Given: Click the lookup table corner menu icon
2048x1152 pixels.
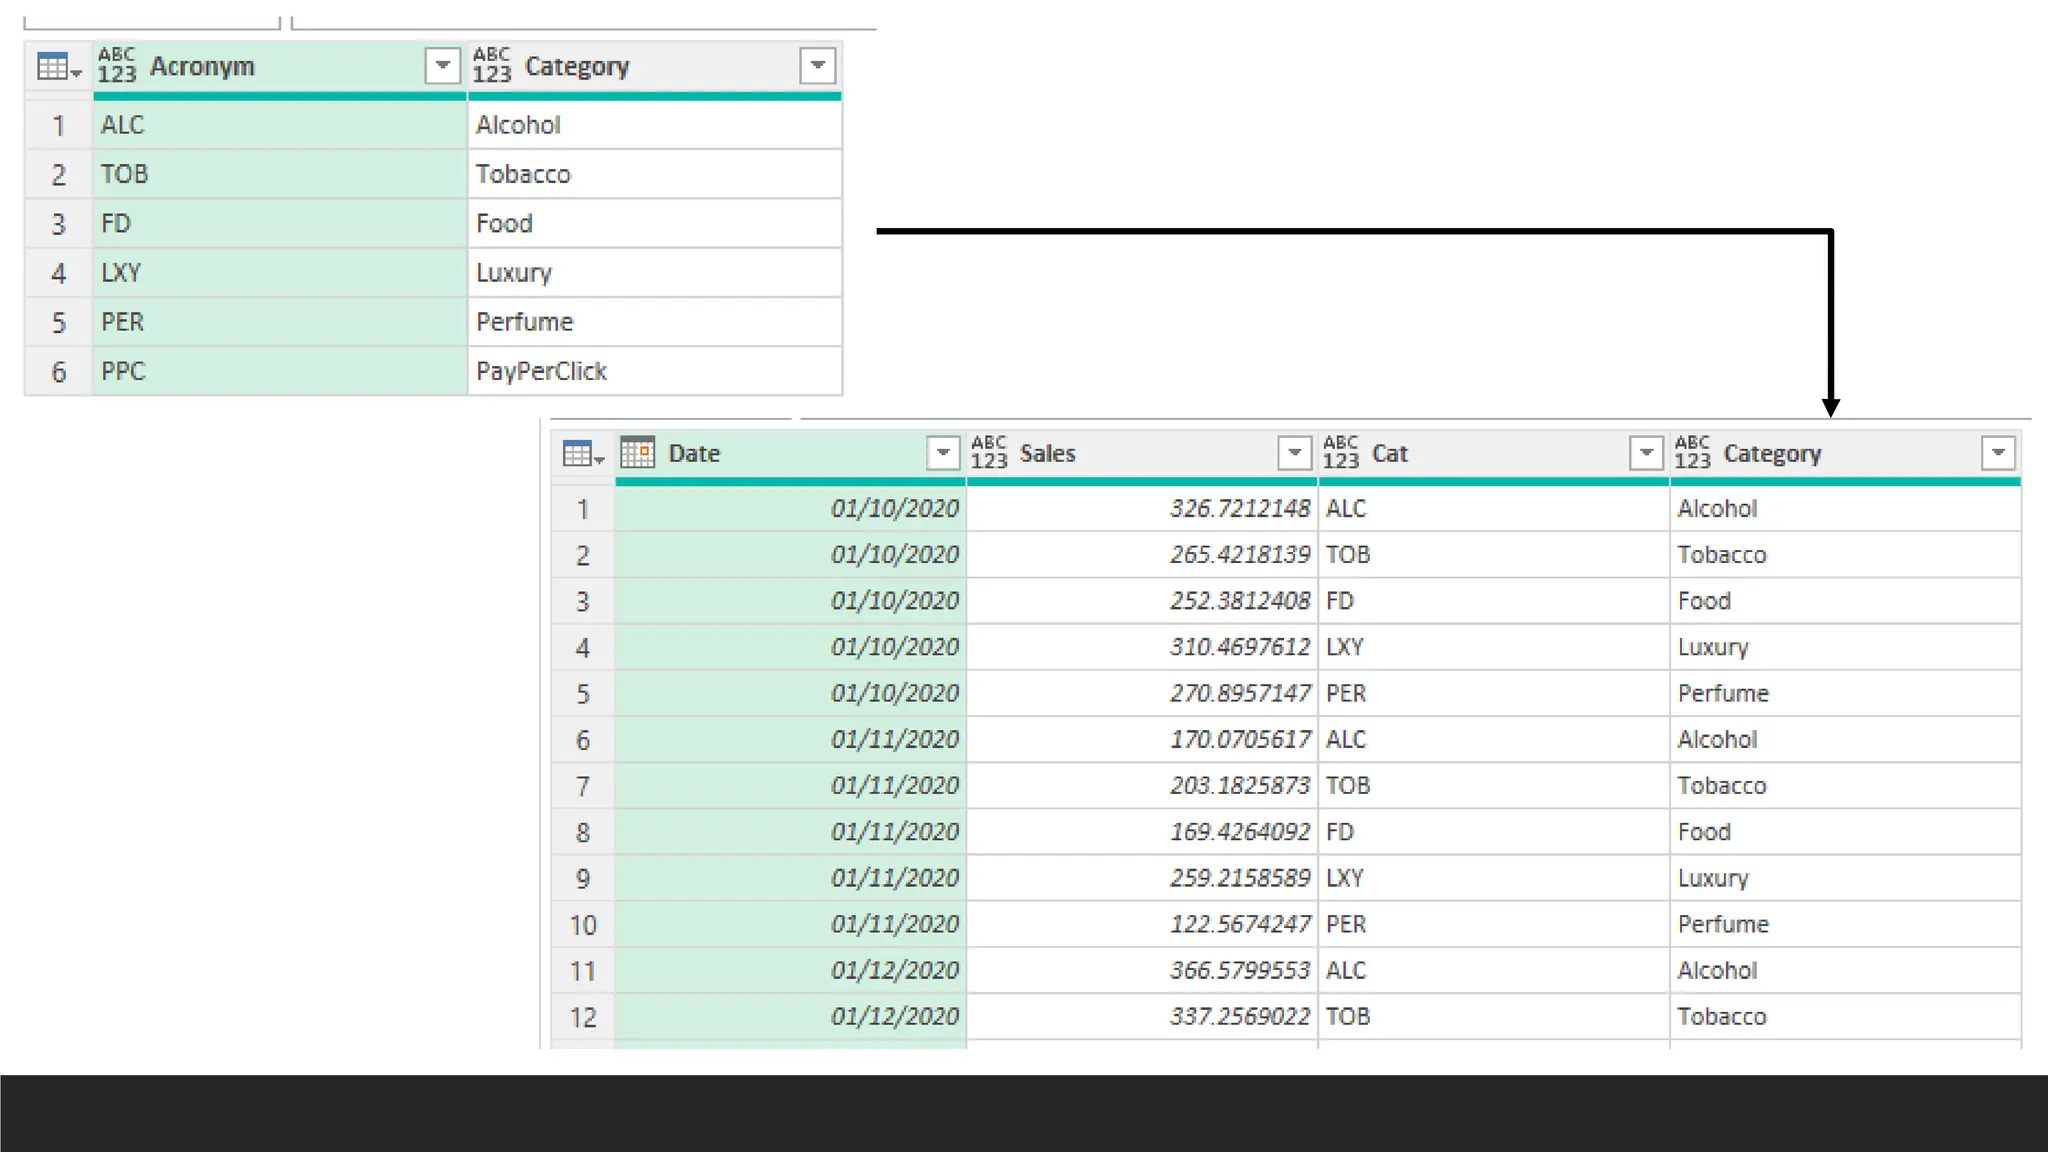Looking at the screenshot, I should (x=58, y=67).
